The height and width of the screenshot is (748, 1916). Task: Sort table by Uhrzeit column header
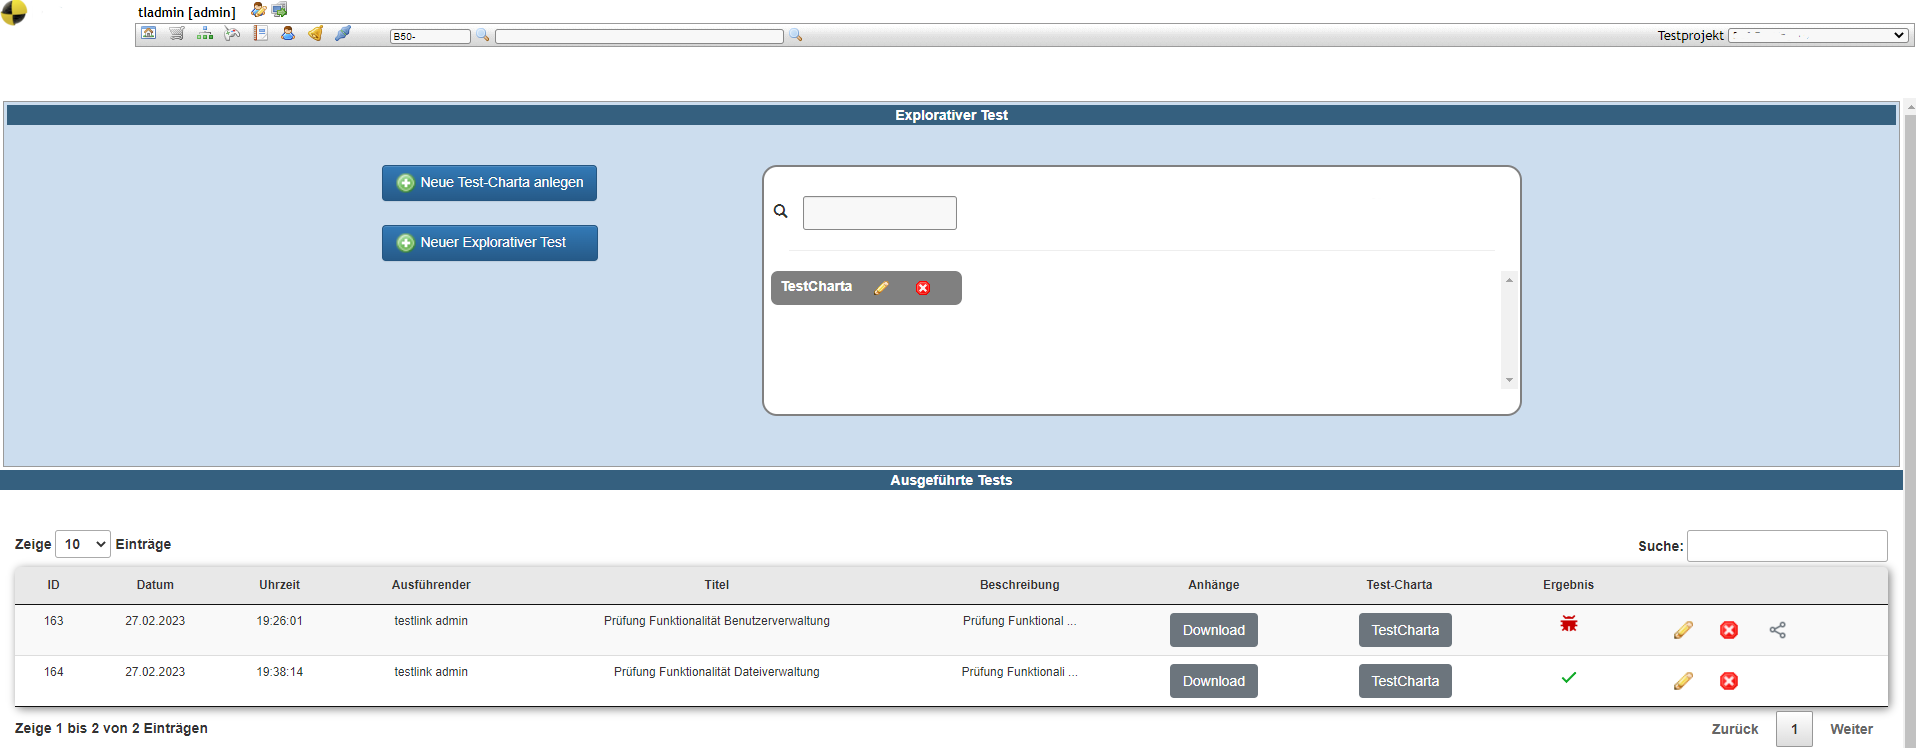tap(279, 585)
